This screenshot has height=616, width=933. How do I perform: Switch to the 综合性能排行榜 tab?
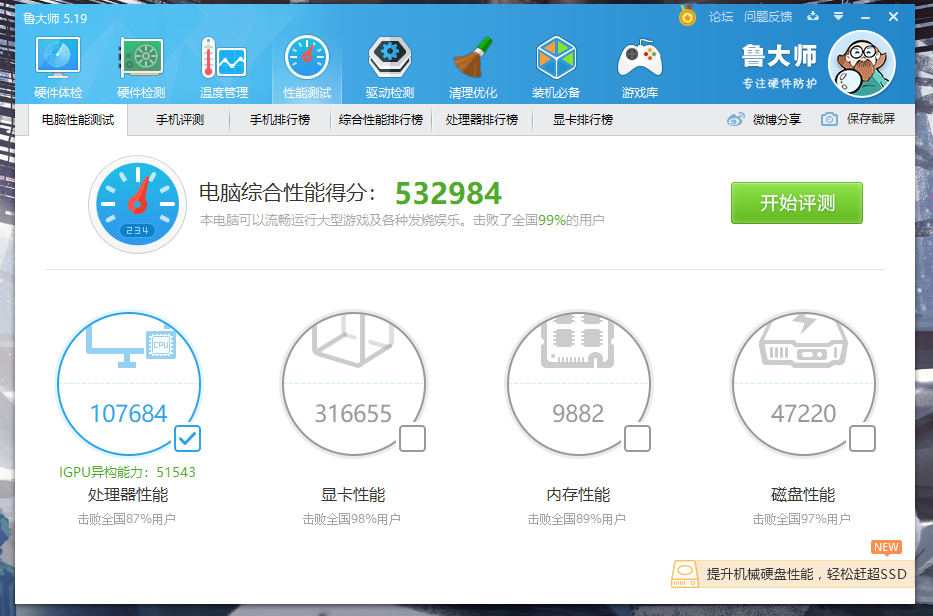(381, 120)
